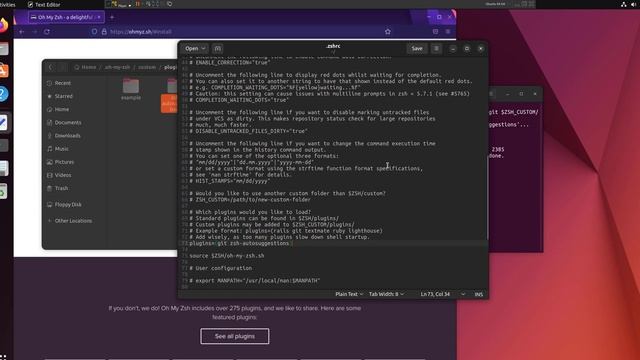Select the Oh My Zsh browser tab
Screen dimensions: 640x360
coord(65,17)
